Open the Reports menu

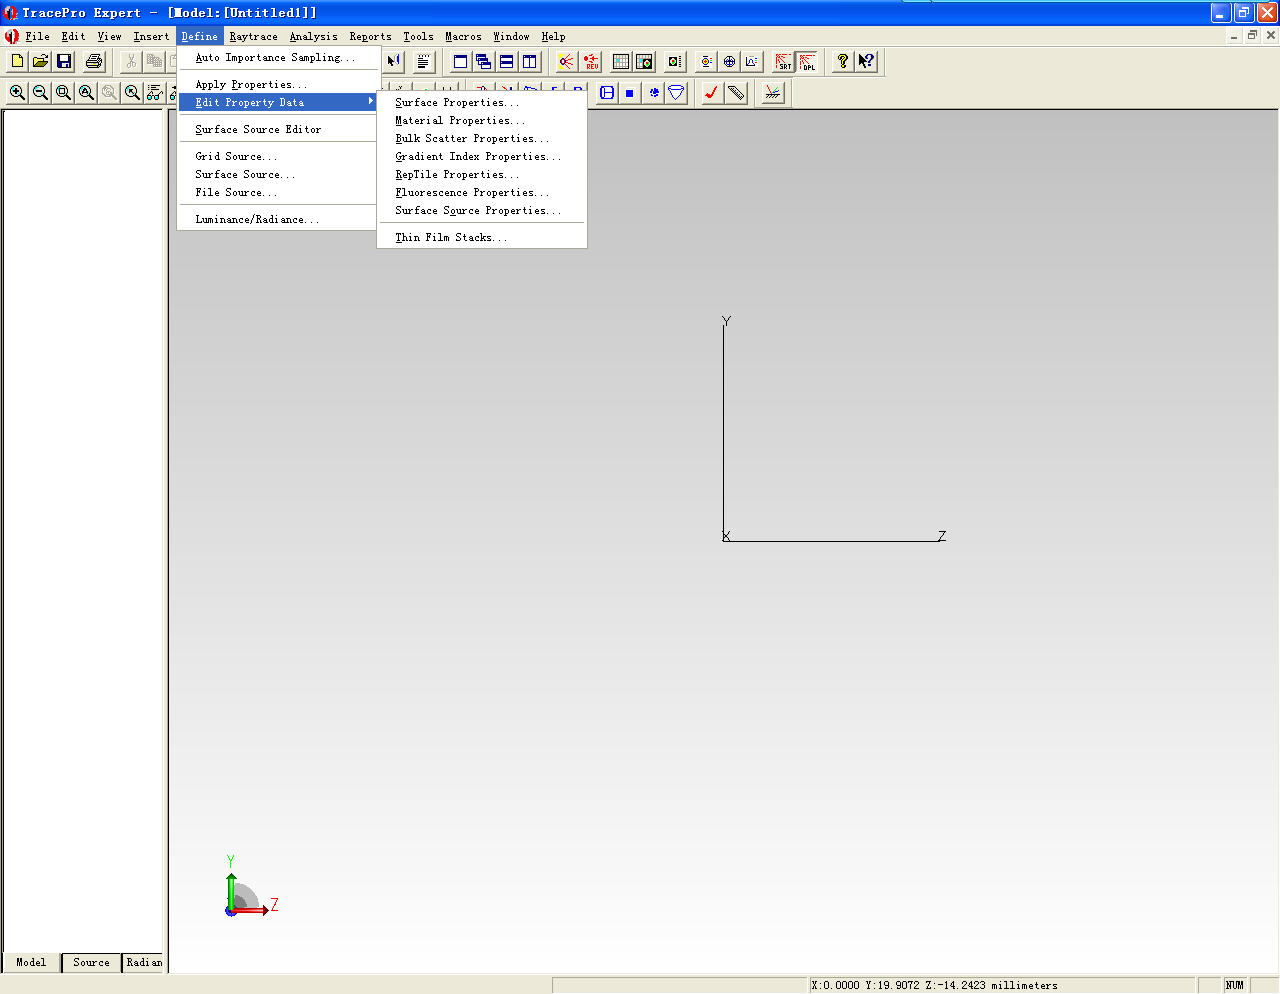coord(370,36)
